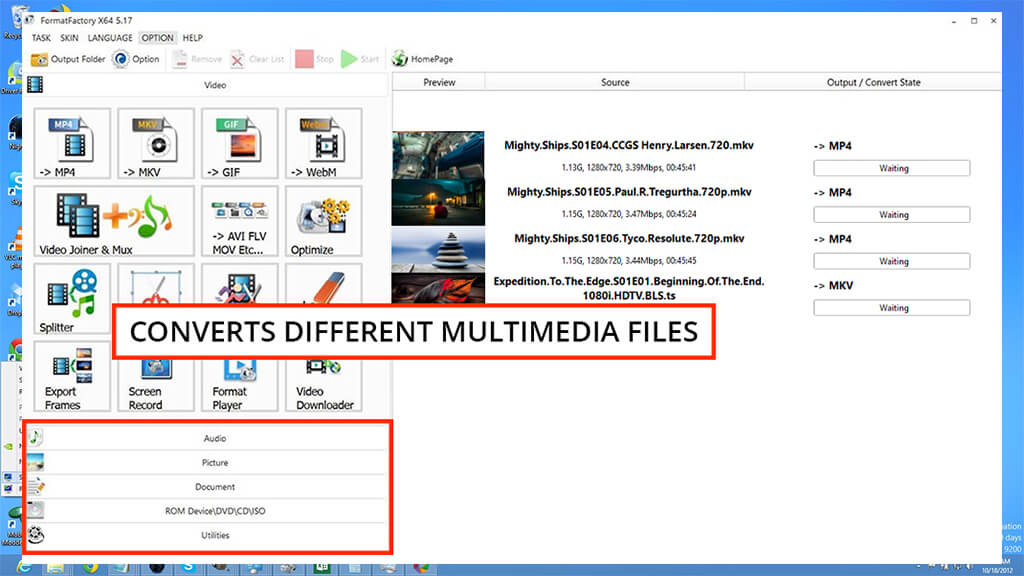Click the Output Folder toolbar button
Image resolution: width=1024 pixels, height=576 pixels.
pos(68,59)
